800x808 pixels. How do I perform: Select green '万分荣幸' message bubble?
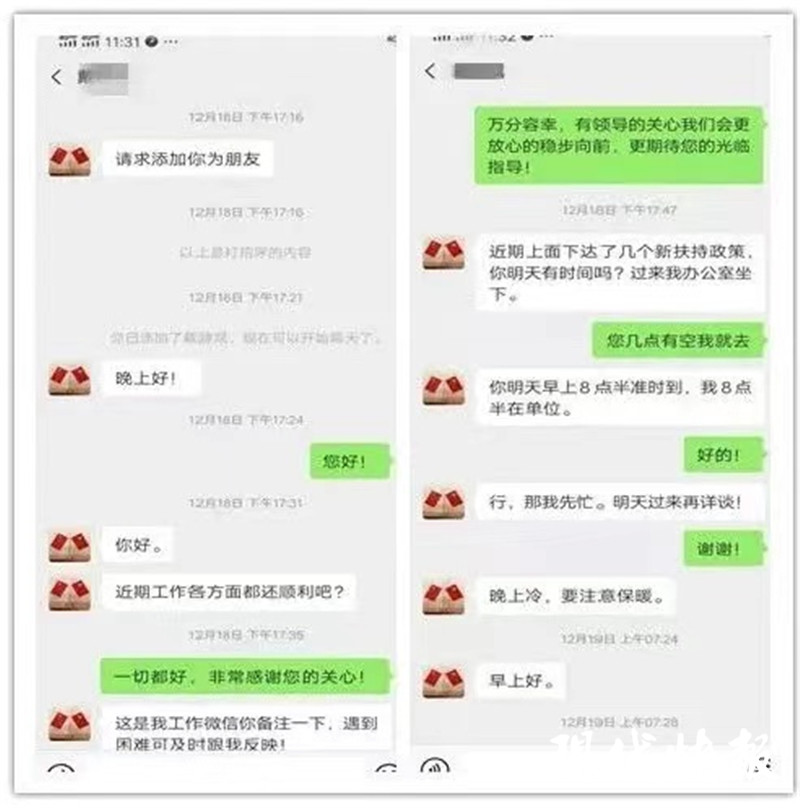(x=619, y=145)
